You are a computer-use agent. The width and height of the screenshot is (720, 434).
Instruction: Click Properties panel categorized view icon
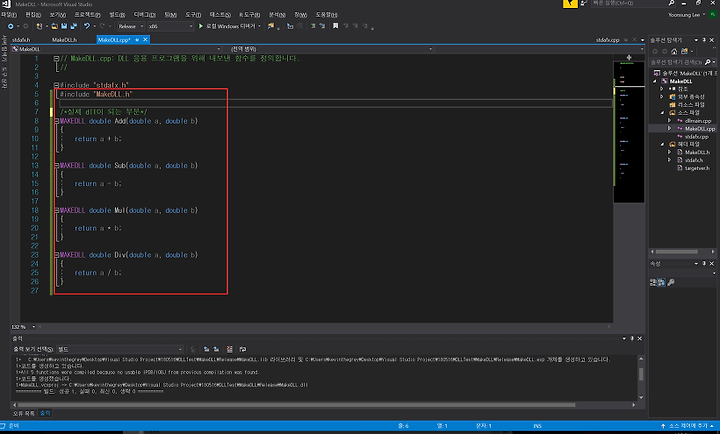tap(653, 282)
